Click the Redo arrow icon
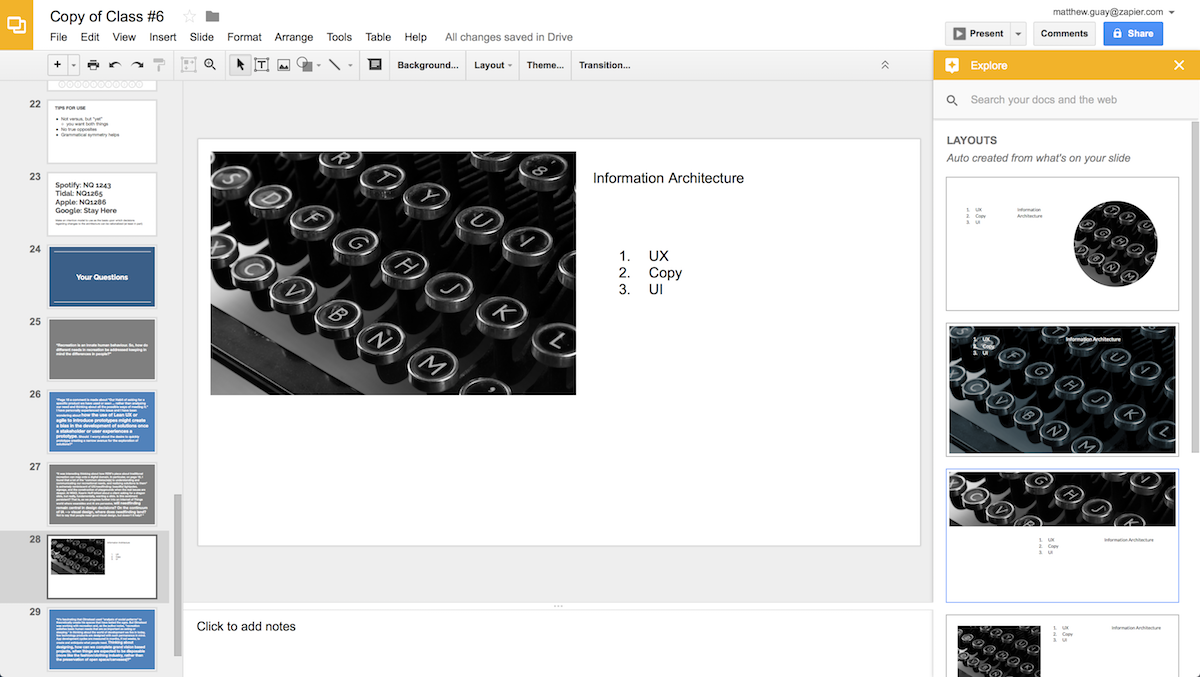Image resolution: width=1200 pixels, height=677 pixels. click(x=137, y=64)
